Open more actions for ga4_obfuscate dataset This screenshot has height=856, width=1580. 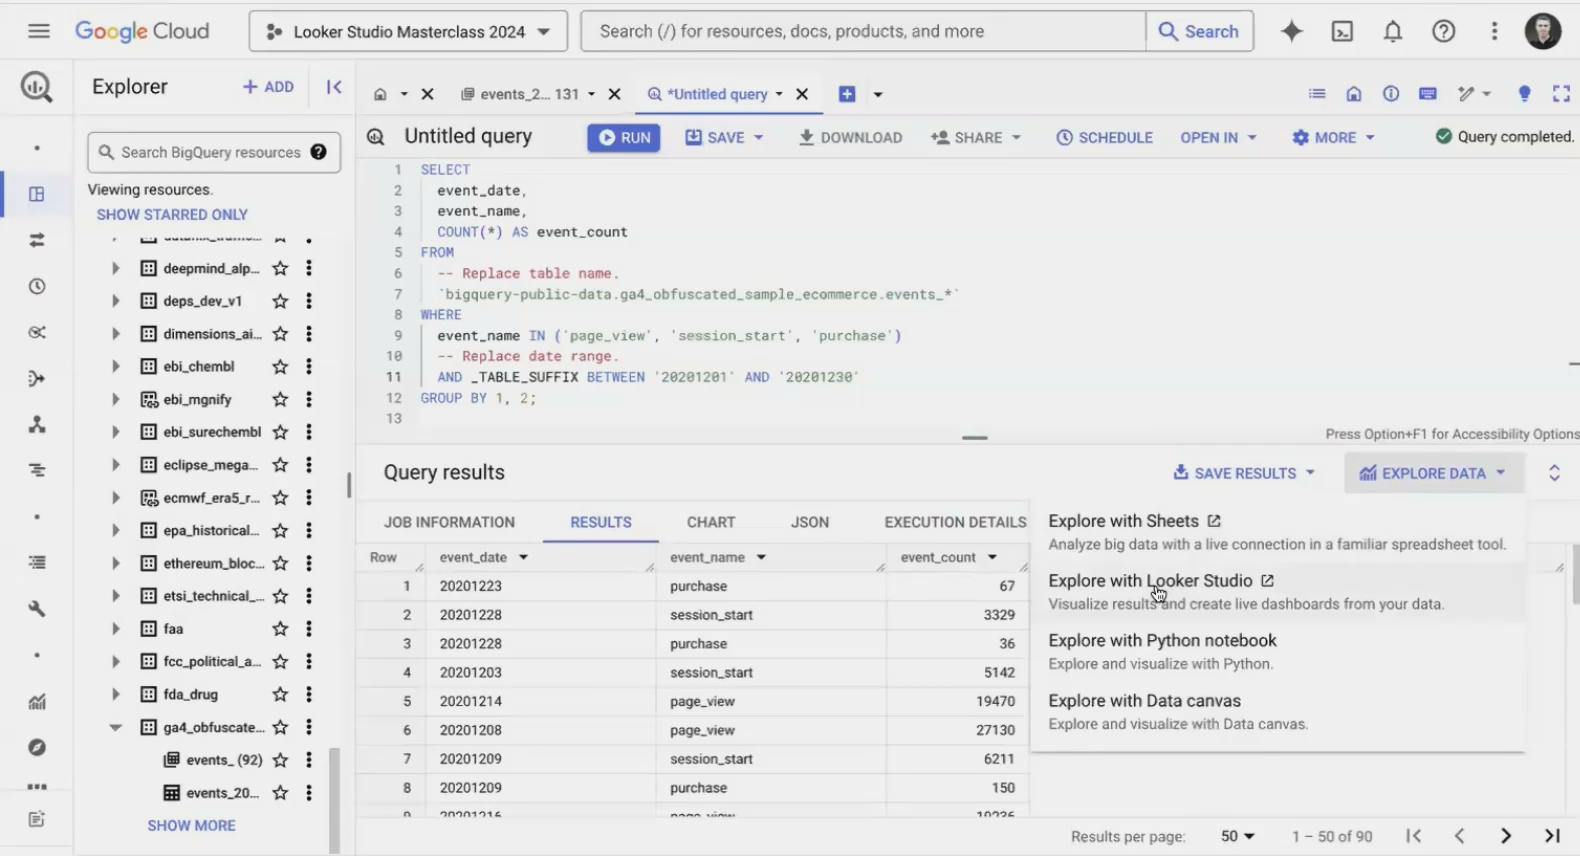(x=309, y=727)
